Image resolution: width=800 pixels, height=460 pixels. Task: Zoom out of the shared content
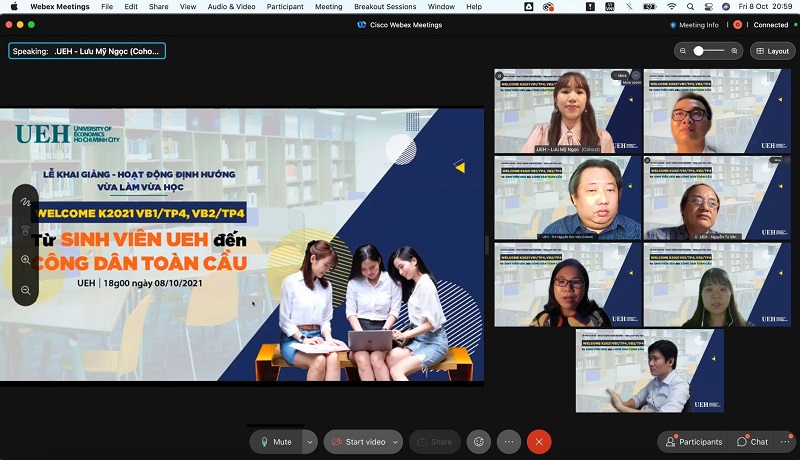[26, 290]
